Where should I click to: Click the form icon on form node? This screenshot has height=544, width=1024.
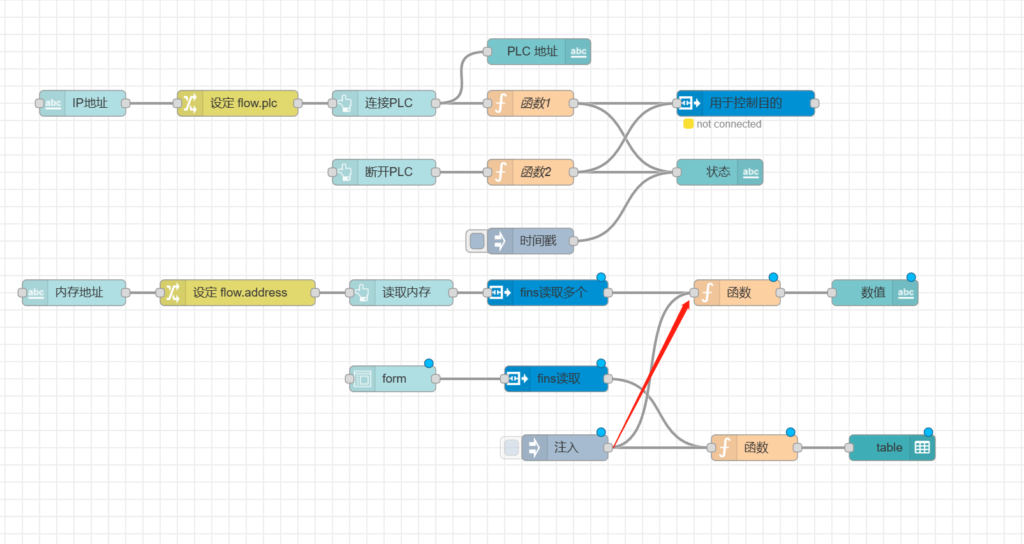tap(362, 379)
